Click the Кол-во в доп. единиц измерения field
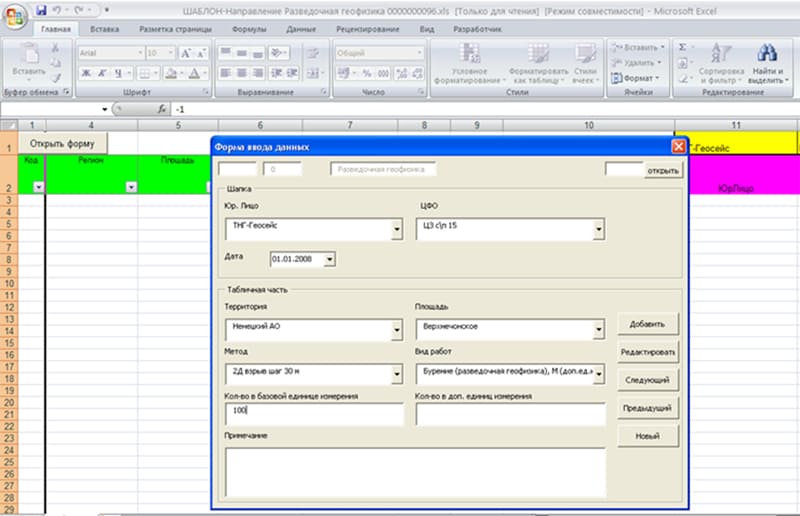Image resolution: width=800 pixels, height=516 pixels. pos(510,414)
